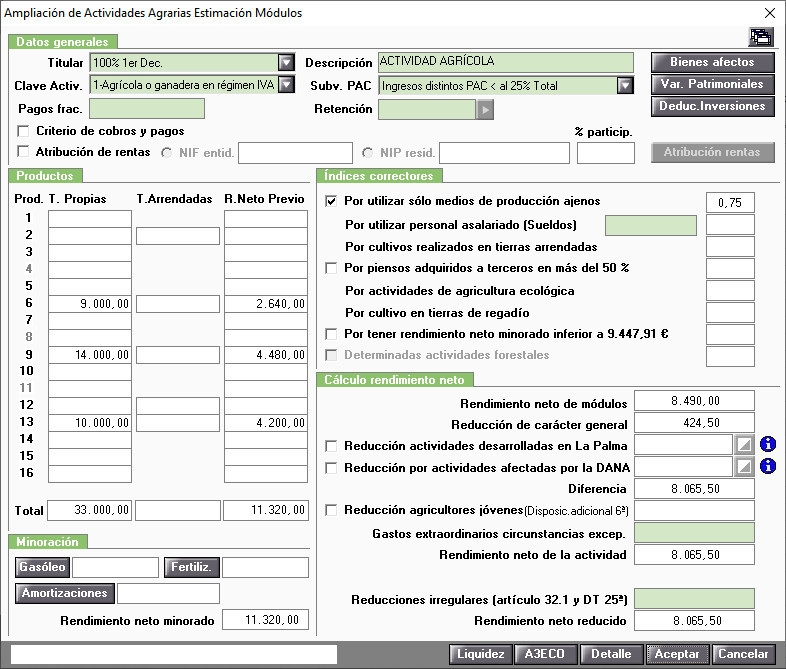Click the edit button beside DANA field

click(x=744, y=467)
